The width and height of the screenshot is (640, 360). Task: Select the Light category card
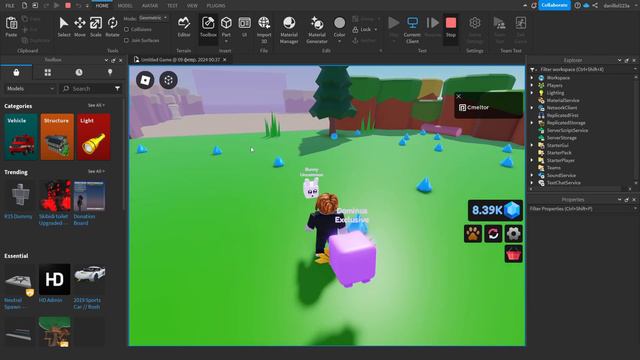tap(93, 137)
